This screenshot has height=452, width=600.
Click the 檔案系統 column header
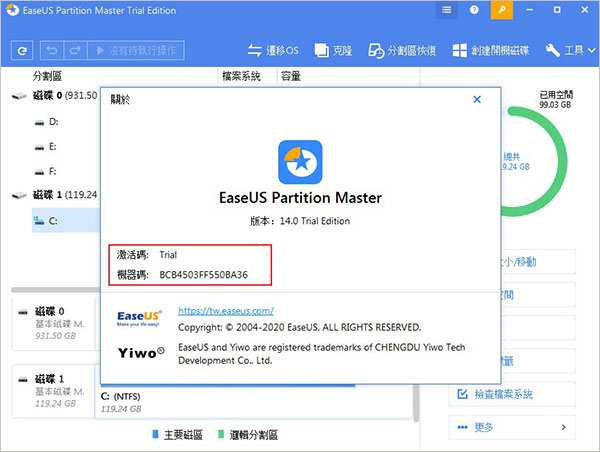(x=241, y=76)
